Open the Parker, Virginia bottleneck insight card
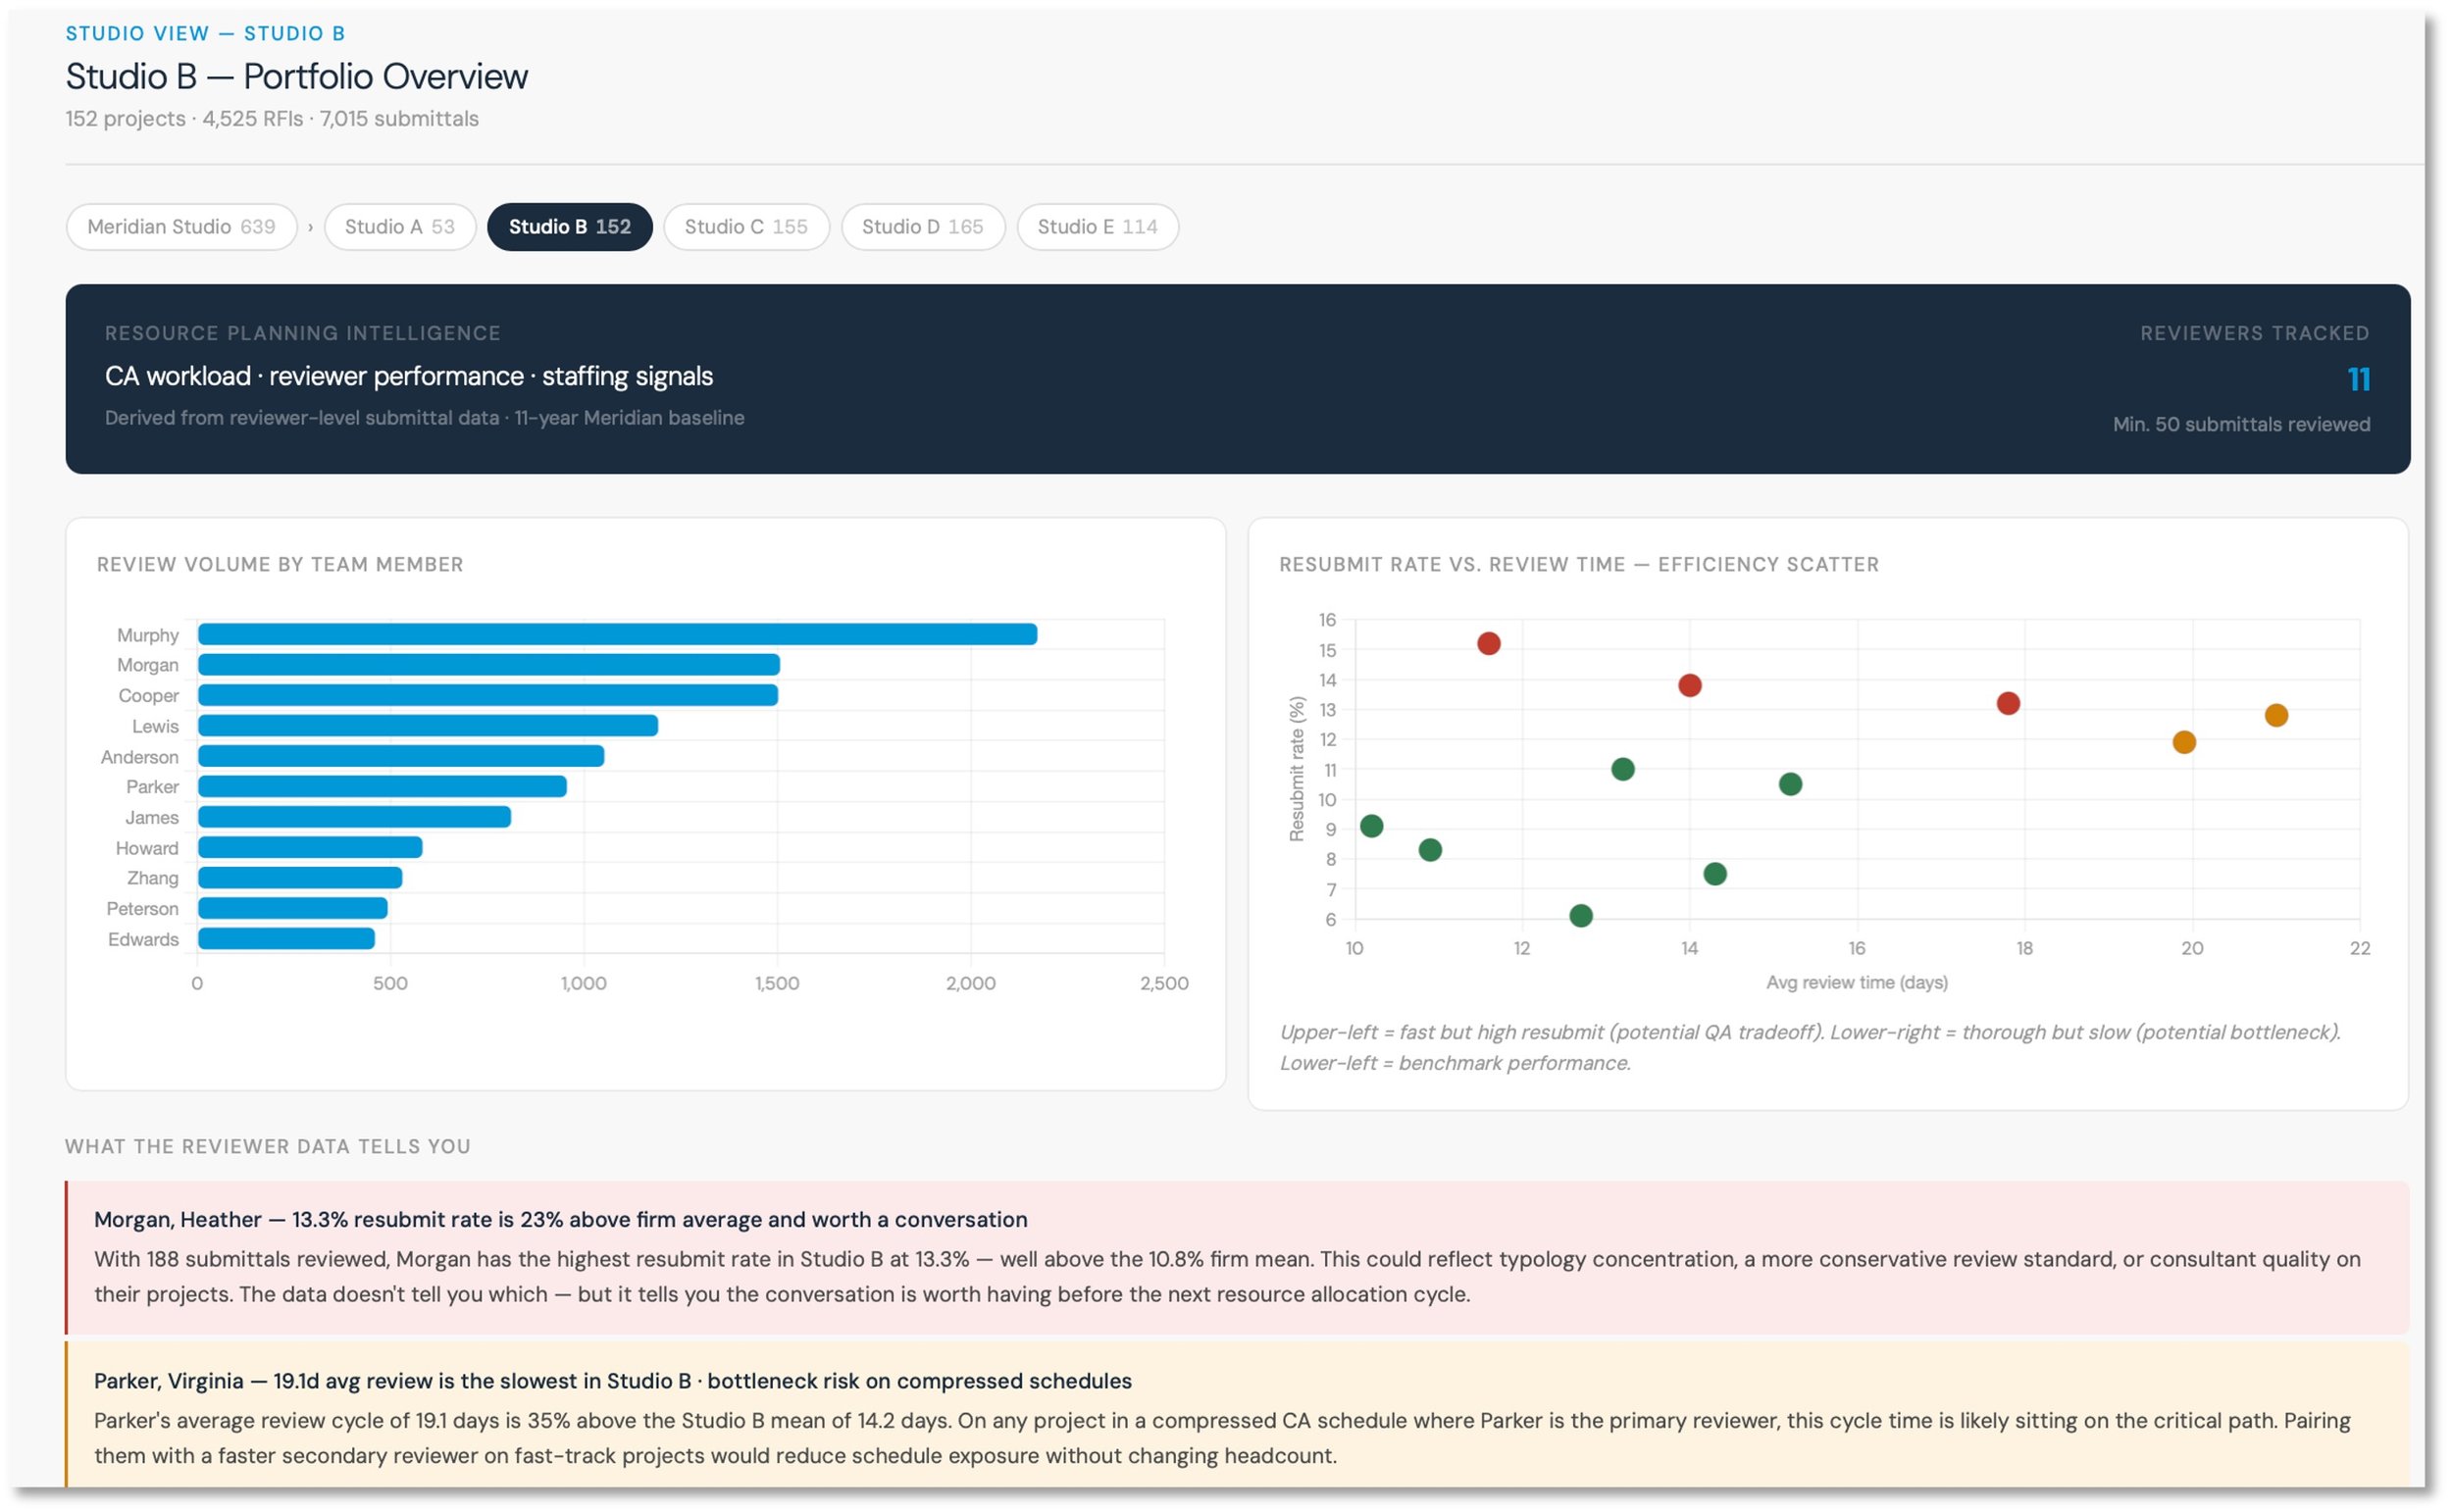Image resolution: width=2452 pixels, height=1512 pixels. tap(1238, 1416)
